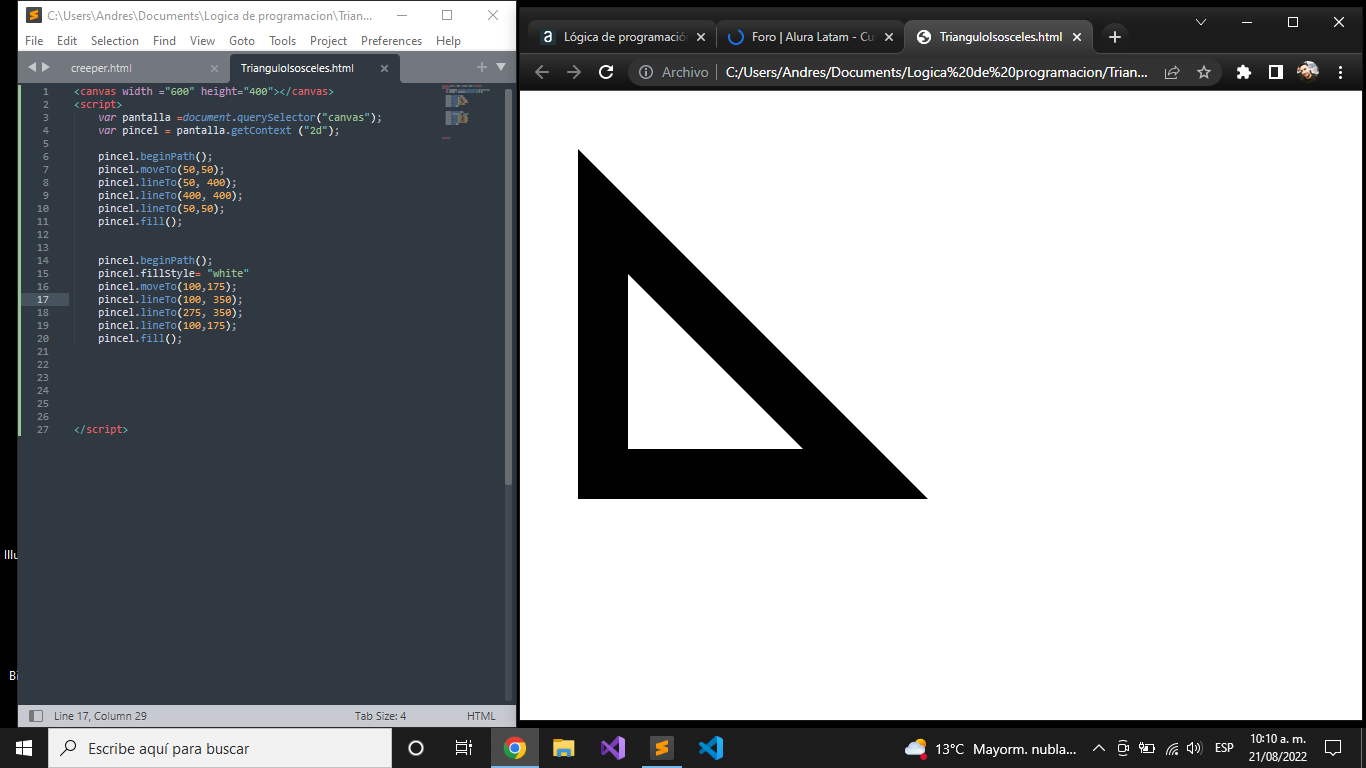The height and width of the screenshot is (768, 1366).
Task: Open Visual Studio Code from taskbar
Action: [711, 748]
